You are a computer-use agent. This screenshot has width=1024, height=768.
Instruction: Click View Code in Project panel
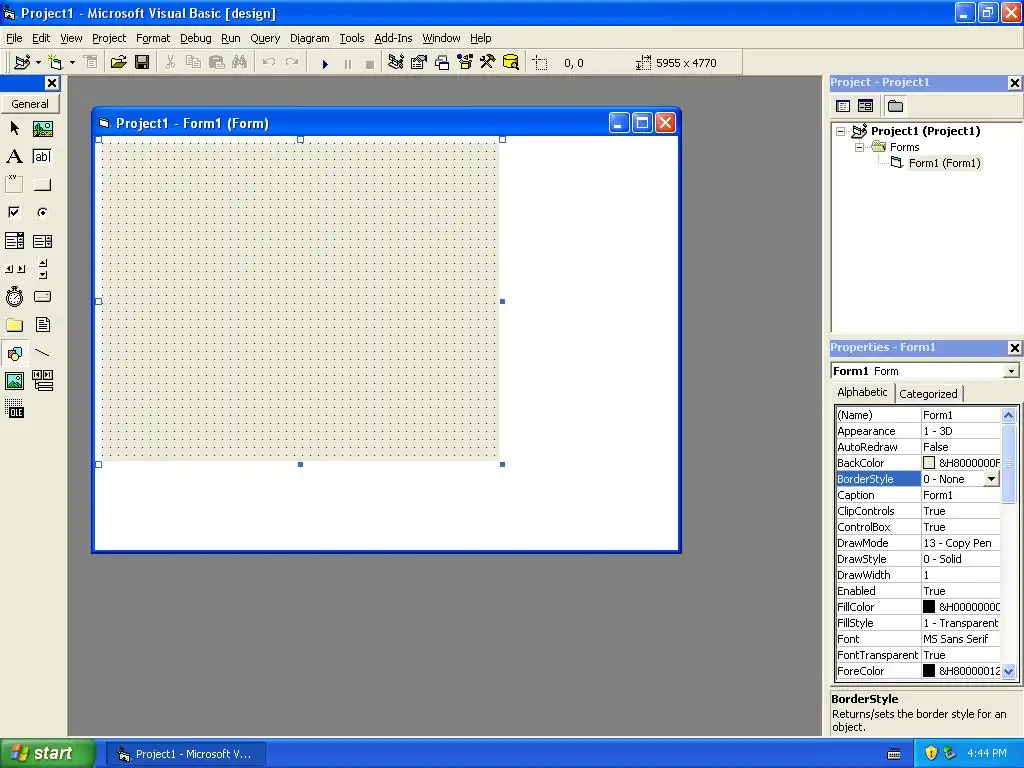coord(843,106)
